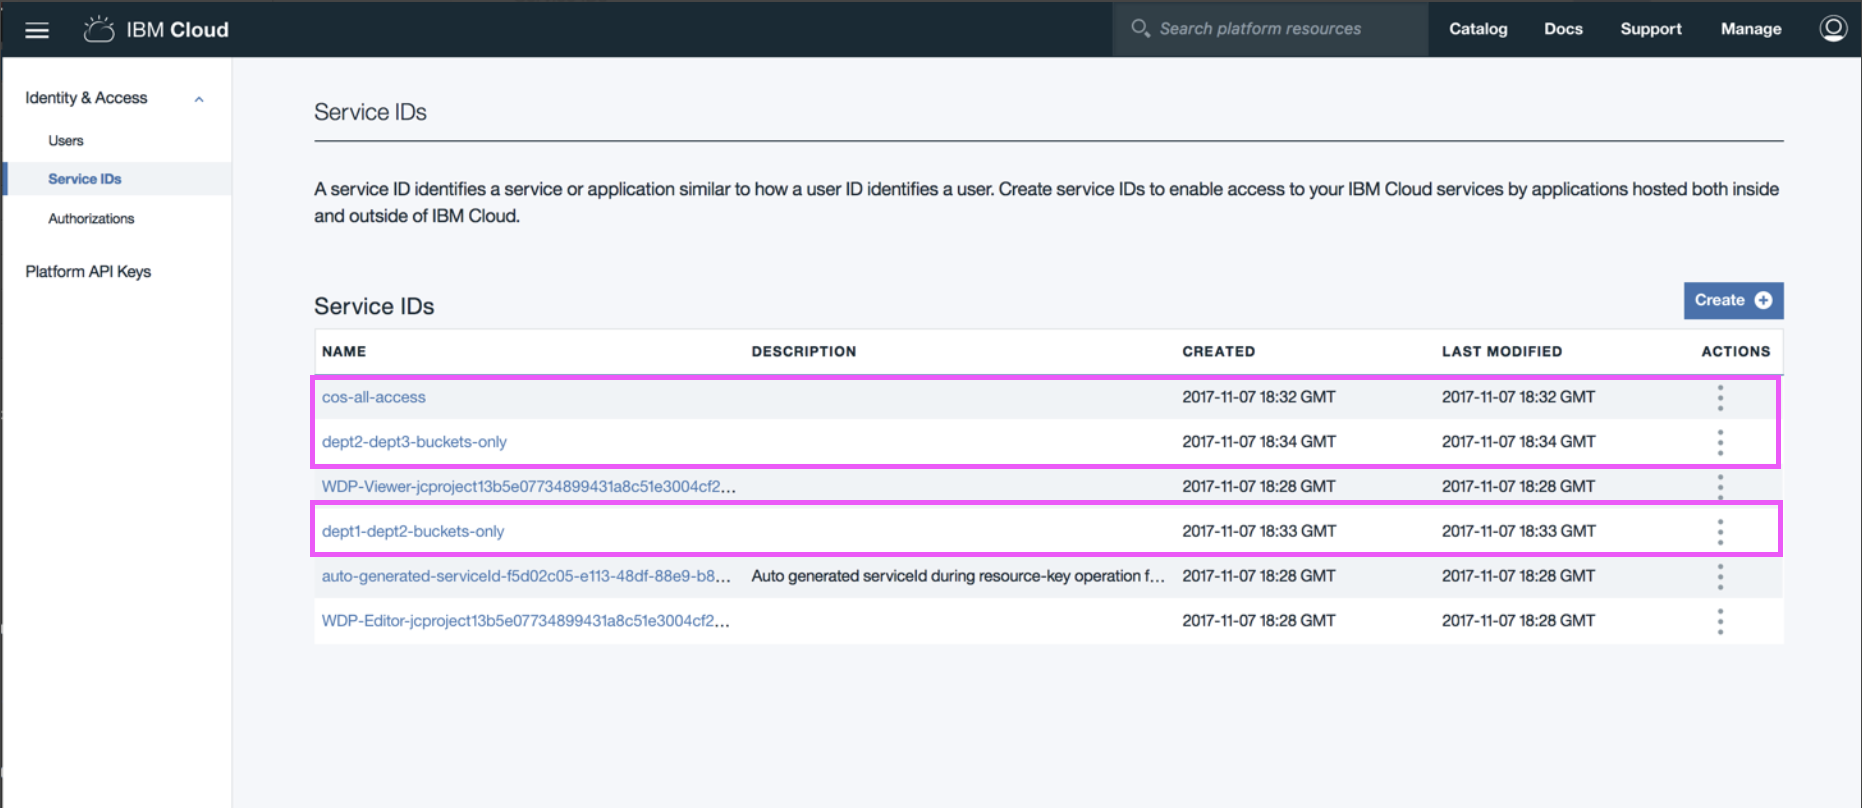Click the search magnifier icon
Screen dimensions: 1862x808
point(1140,28)
